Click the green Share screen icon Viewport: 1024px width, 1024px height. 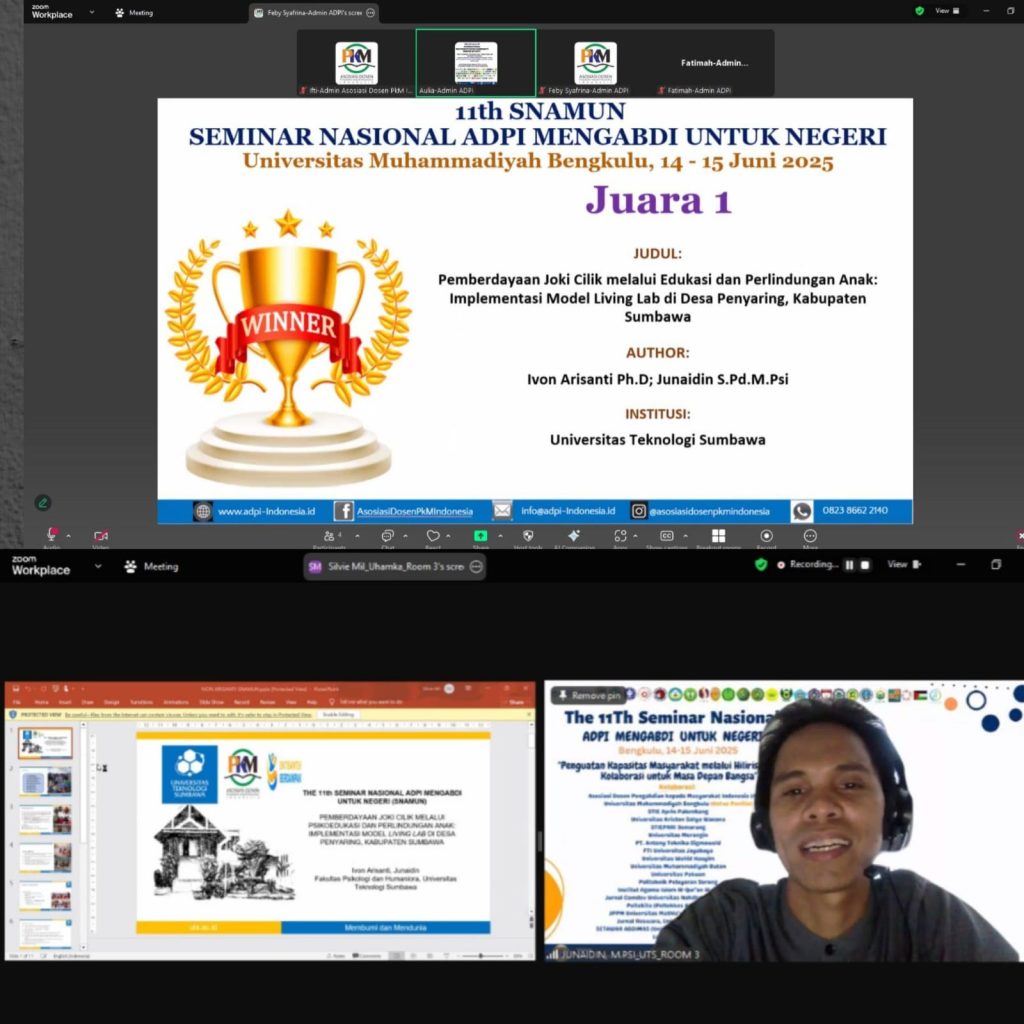[x=481, y=536]
